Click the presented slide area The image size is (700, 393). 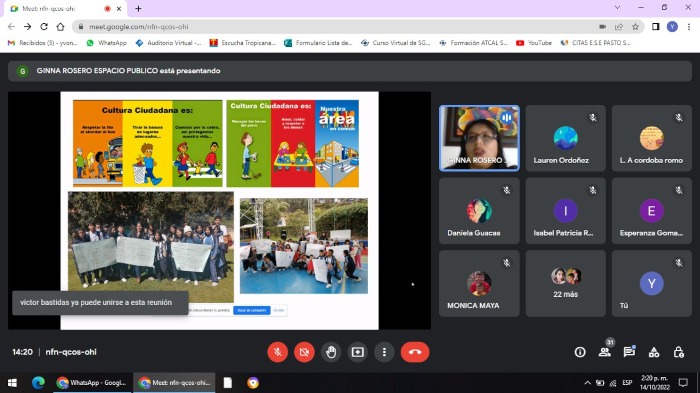click(219, 210)
